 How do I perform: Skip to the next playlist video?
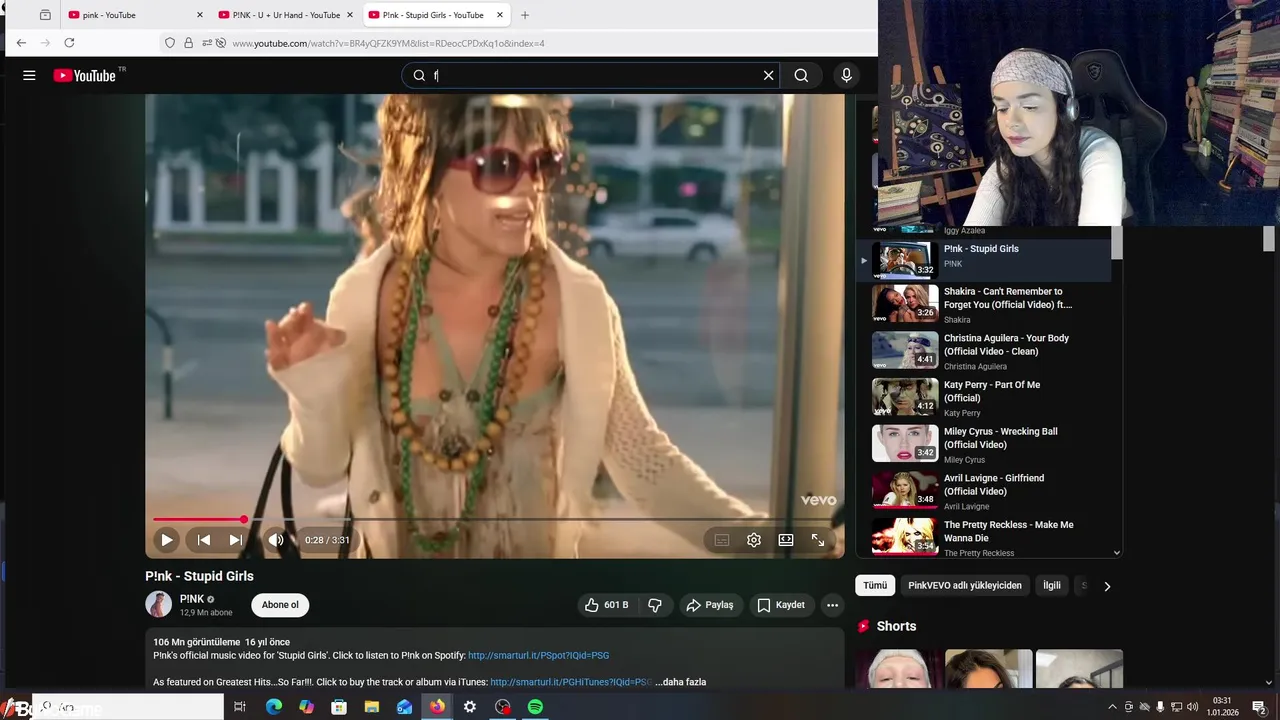(x=236, y=540)
